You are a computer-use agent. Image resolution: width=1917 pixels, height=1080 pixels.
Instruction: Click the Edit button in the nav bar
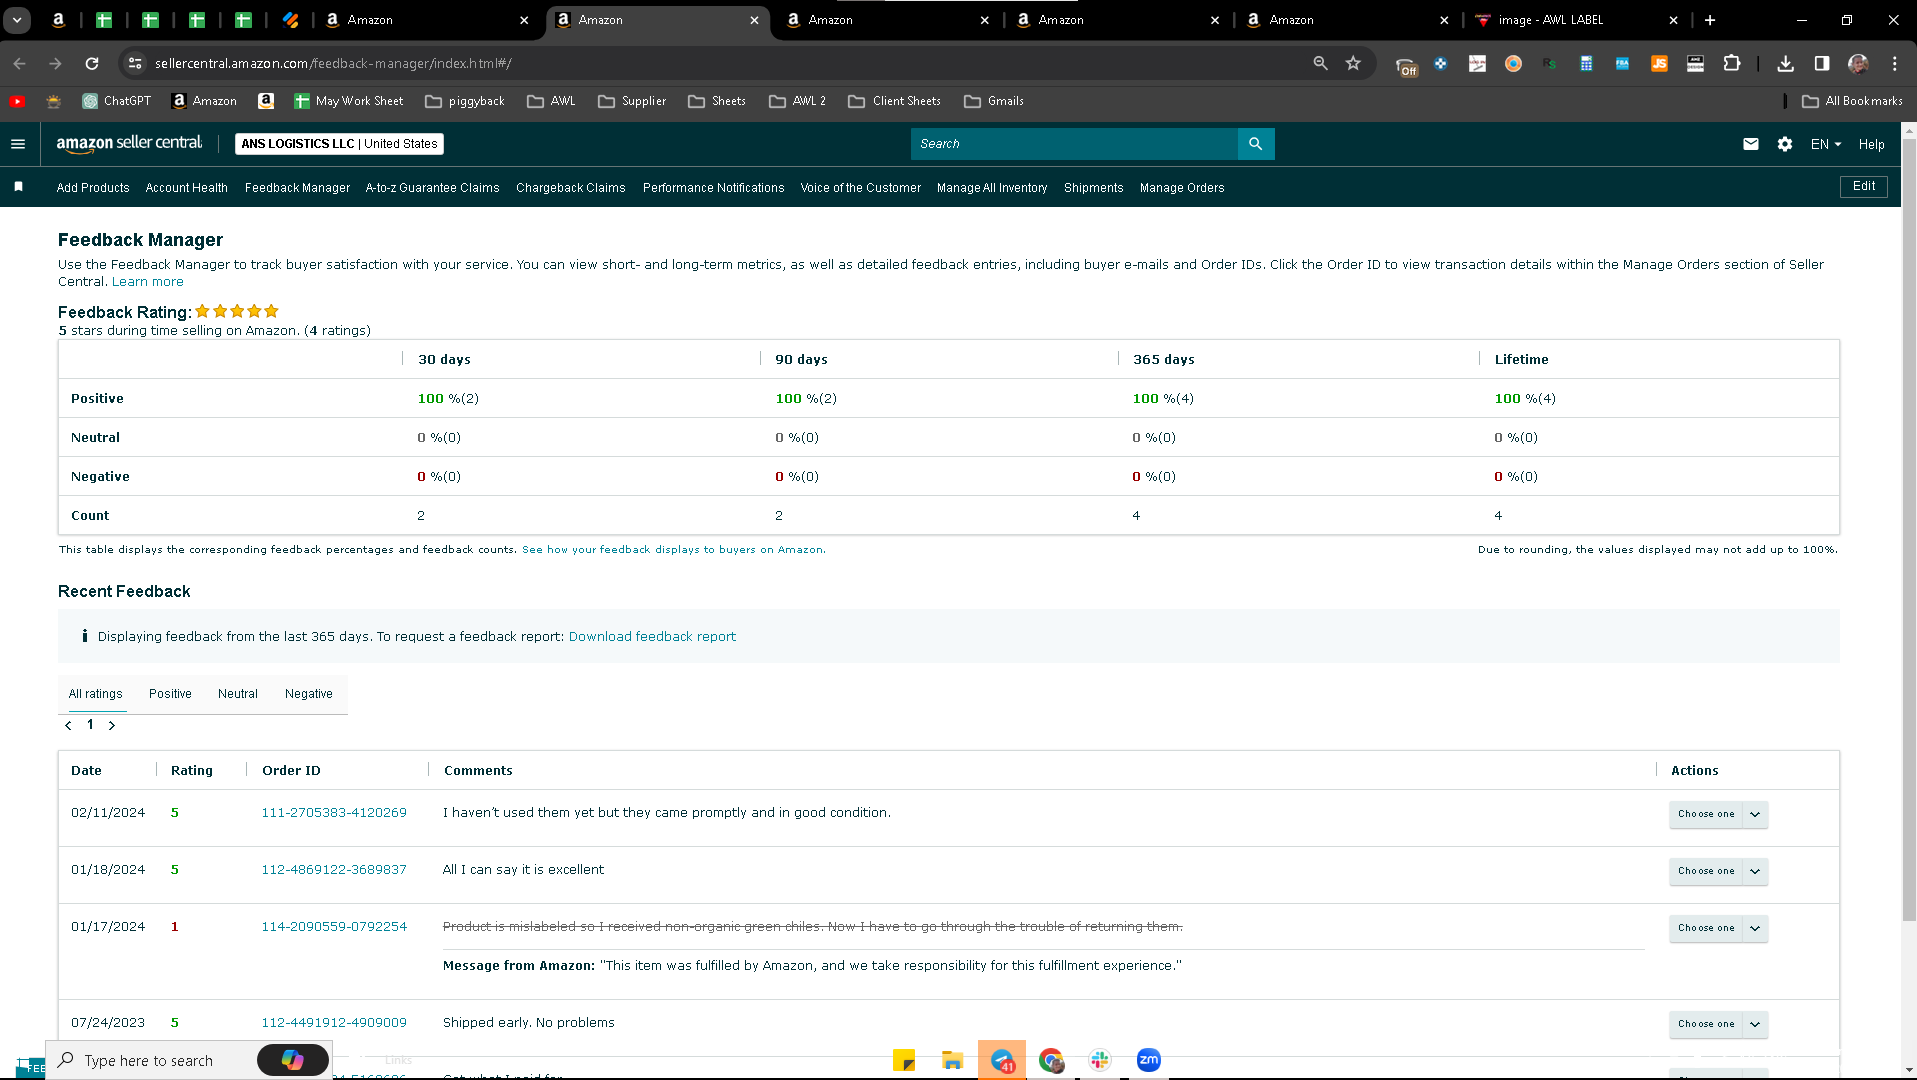click(1864, 187)
